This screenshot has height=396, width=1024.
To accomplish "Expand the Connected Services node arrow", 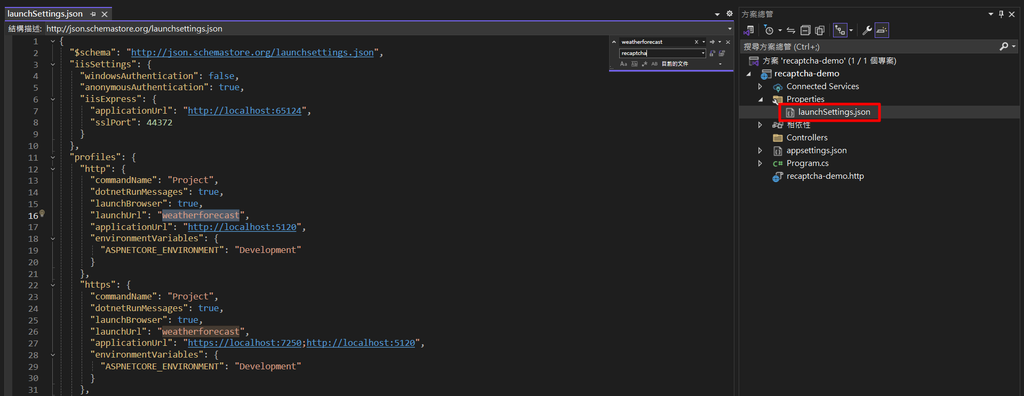I will tap(760, 86).
